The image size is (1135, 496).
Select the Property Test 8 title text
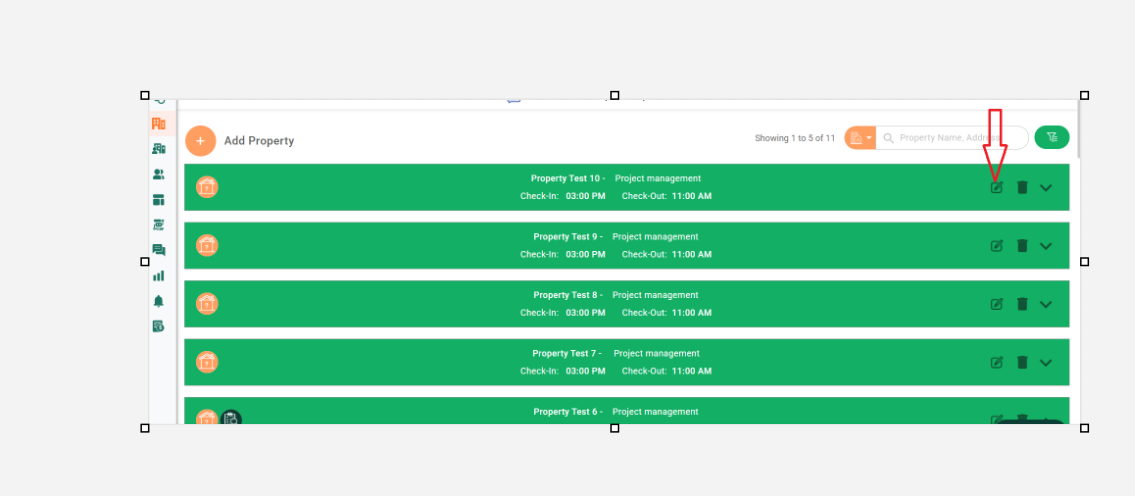coord(565,295)
